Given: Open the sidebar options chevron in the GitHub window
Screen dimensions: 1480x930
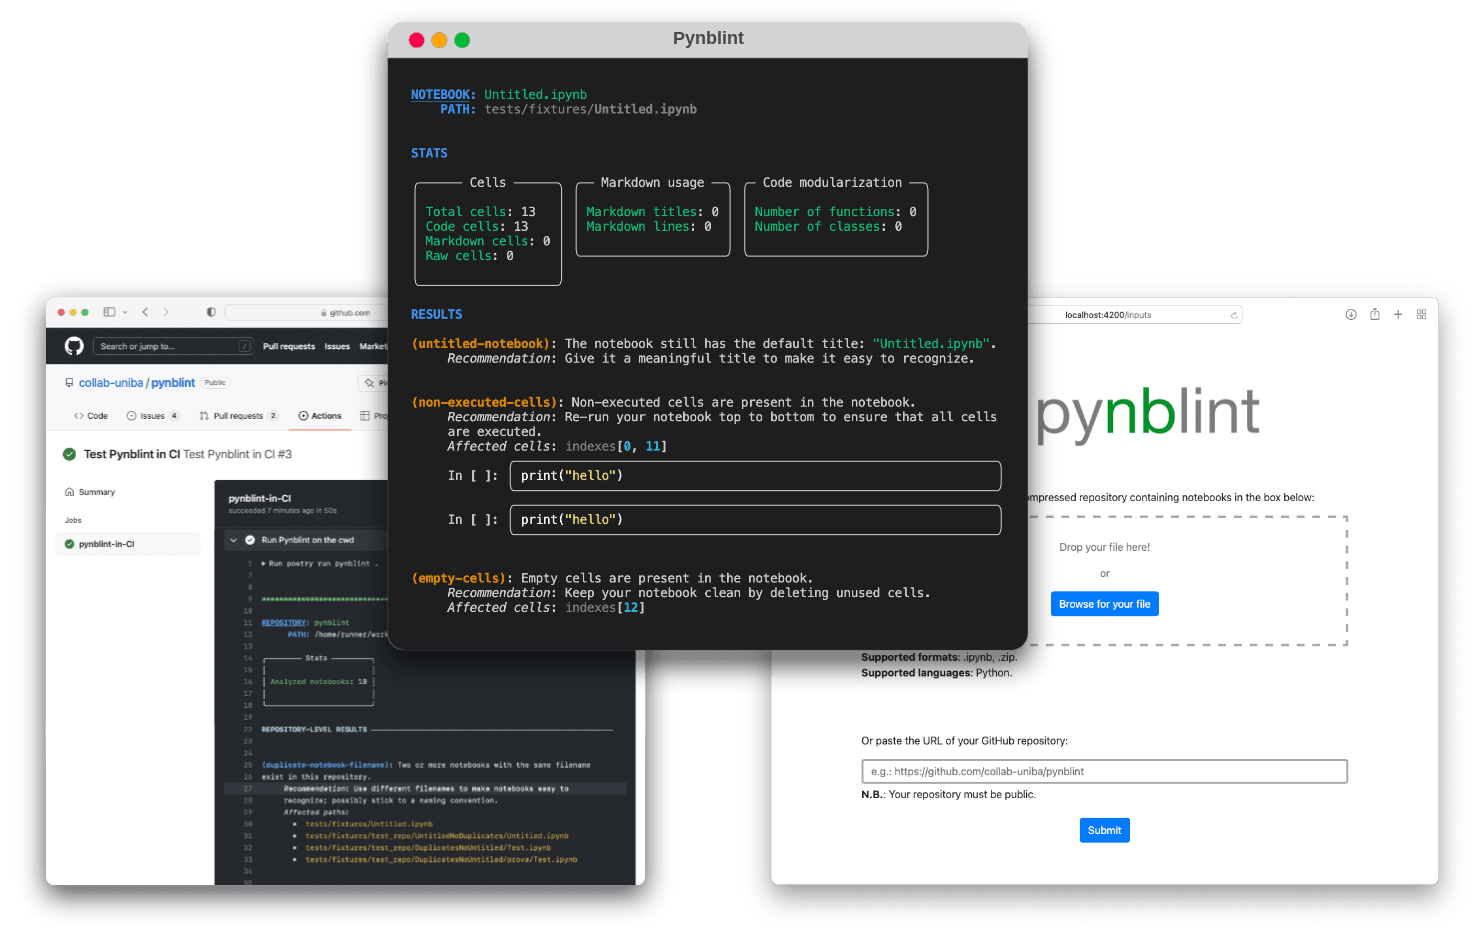Looking at the screenshot, I should point(125,312).
